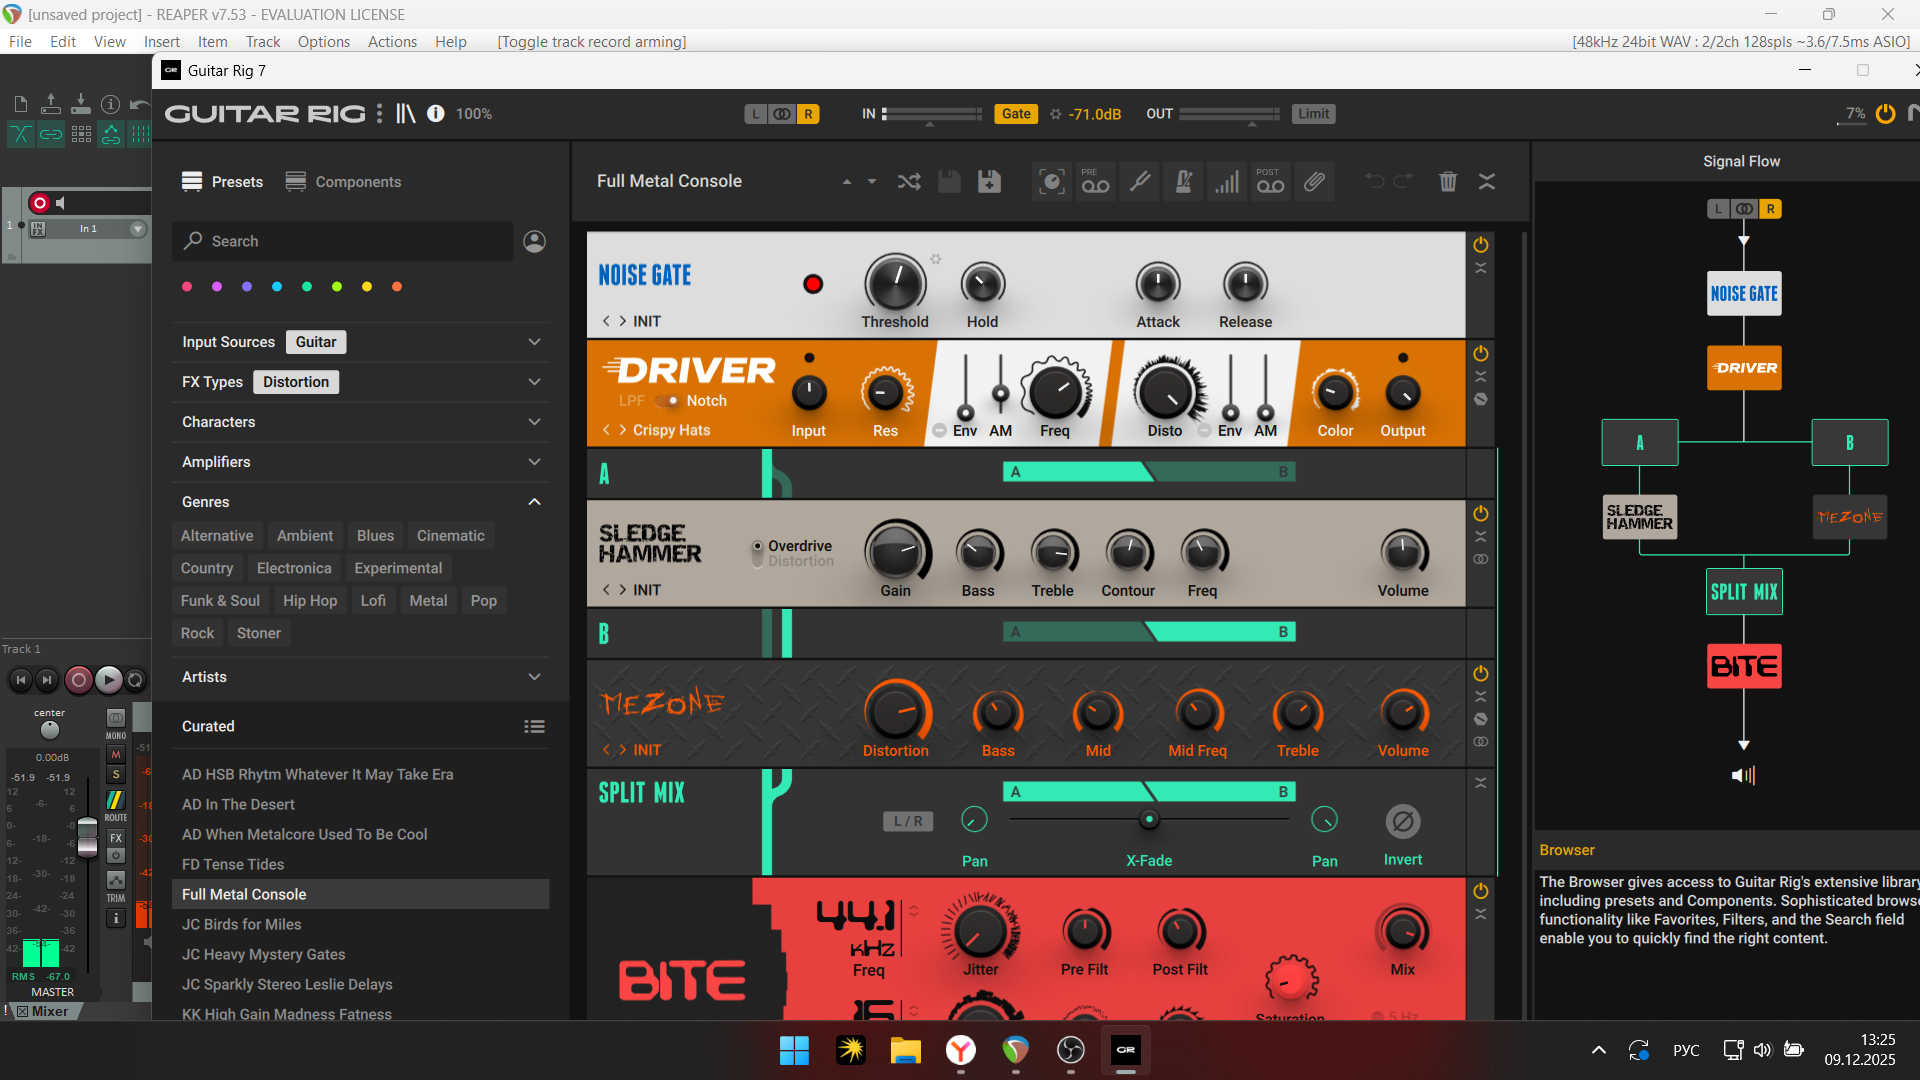Load JC Birds for Miles preset
The height and width of the screenshot is (1080, 1920).
point(241,924)
